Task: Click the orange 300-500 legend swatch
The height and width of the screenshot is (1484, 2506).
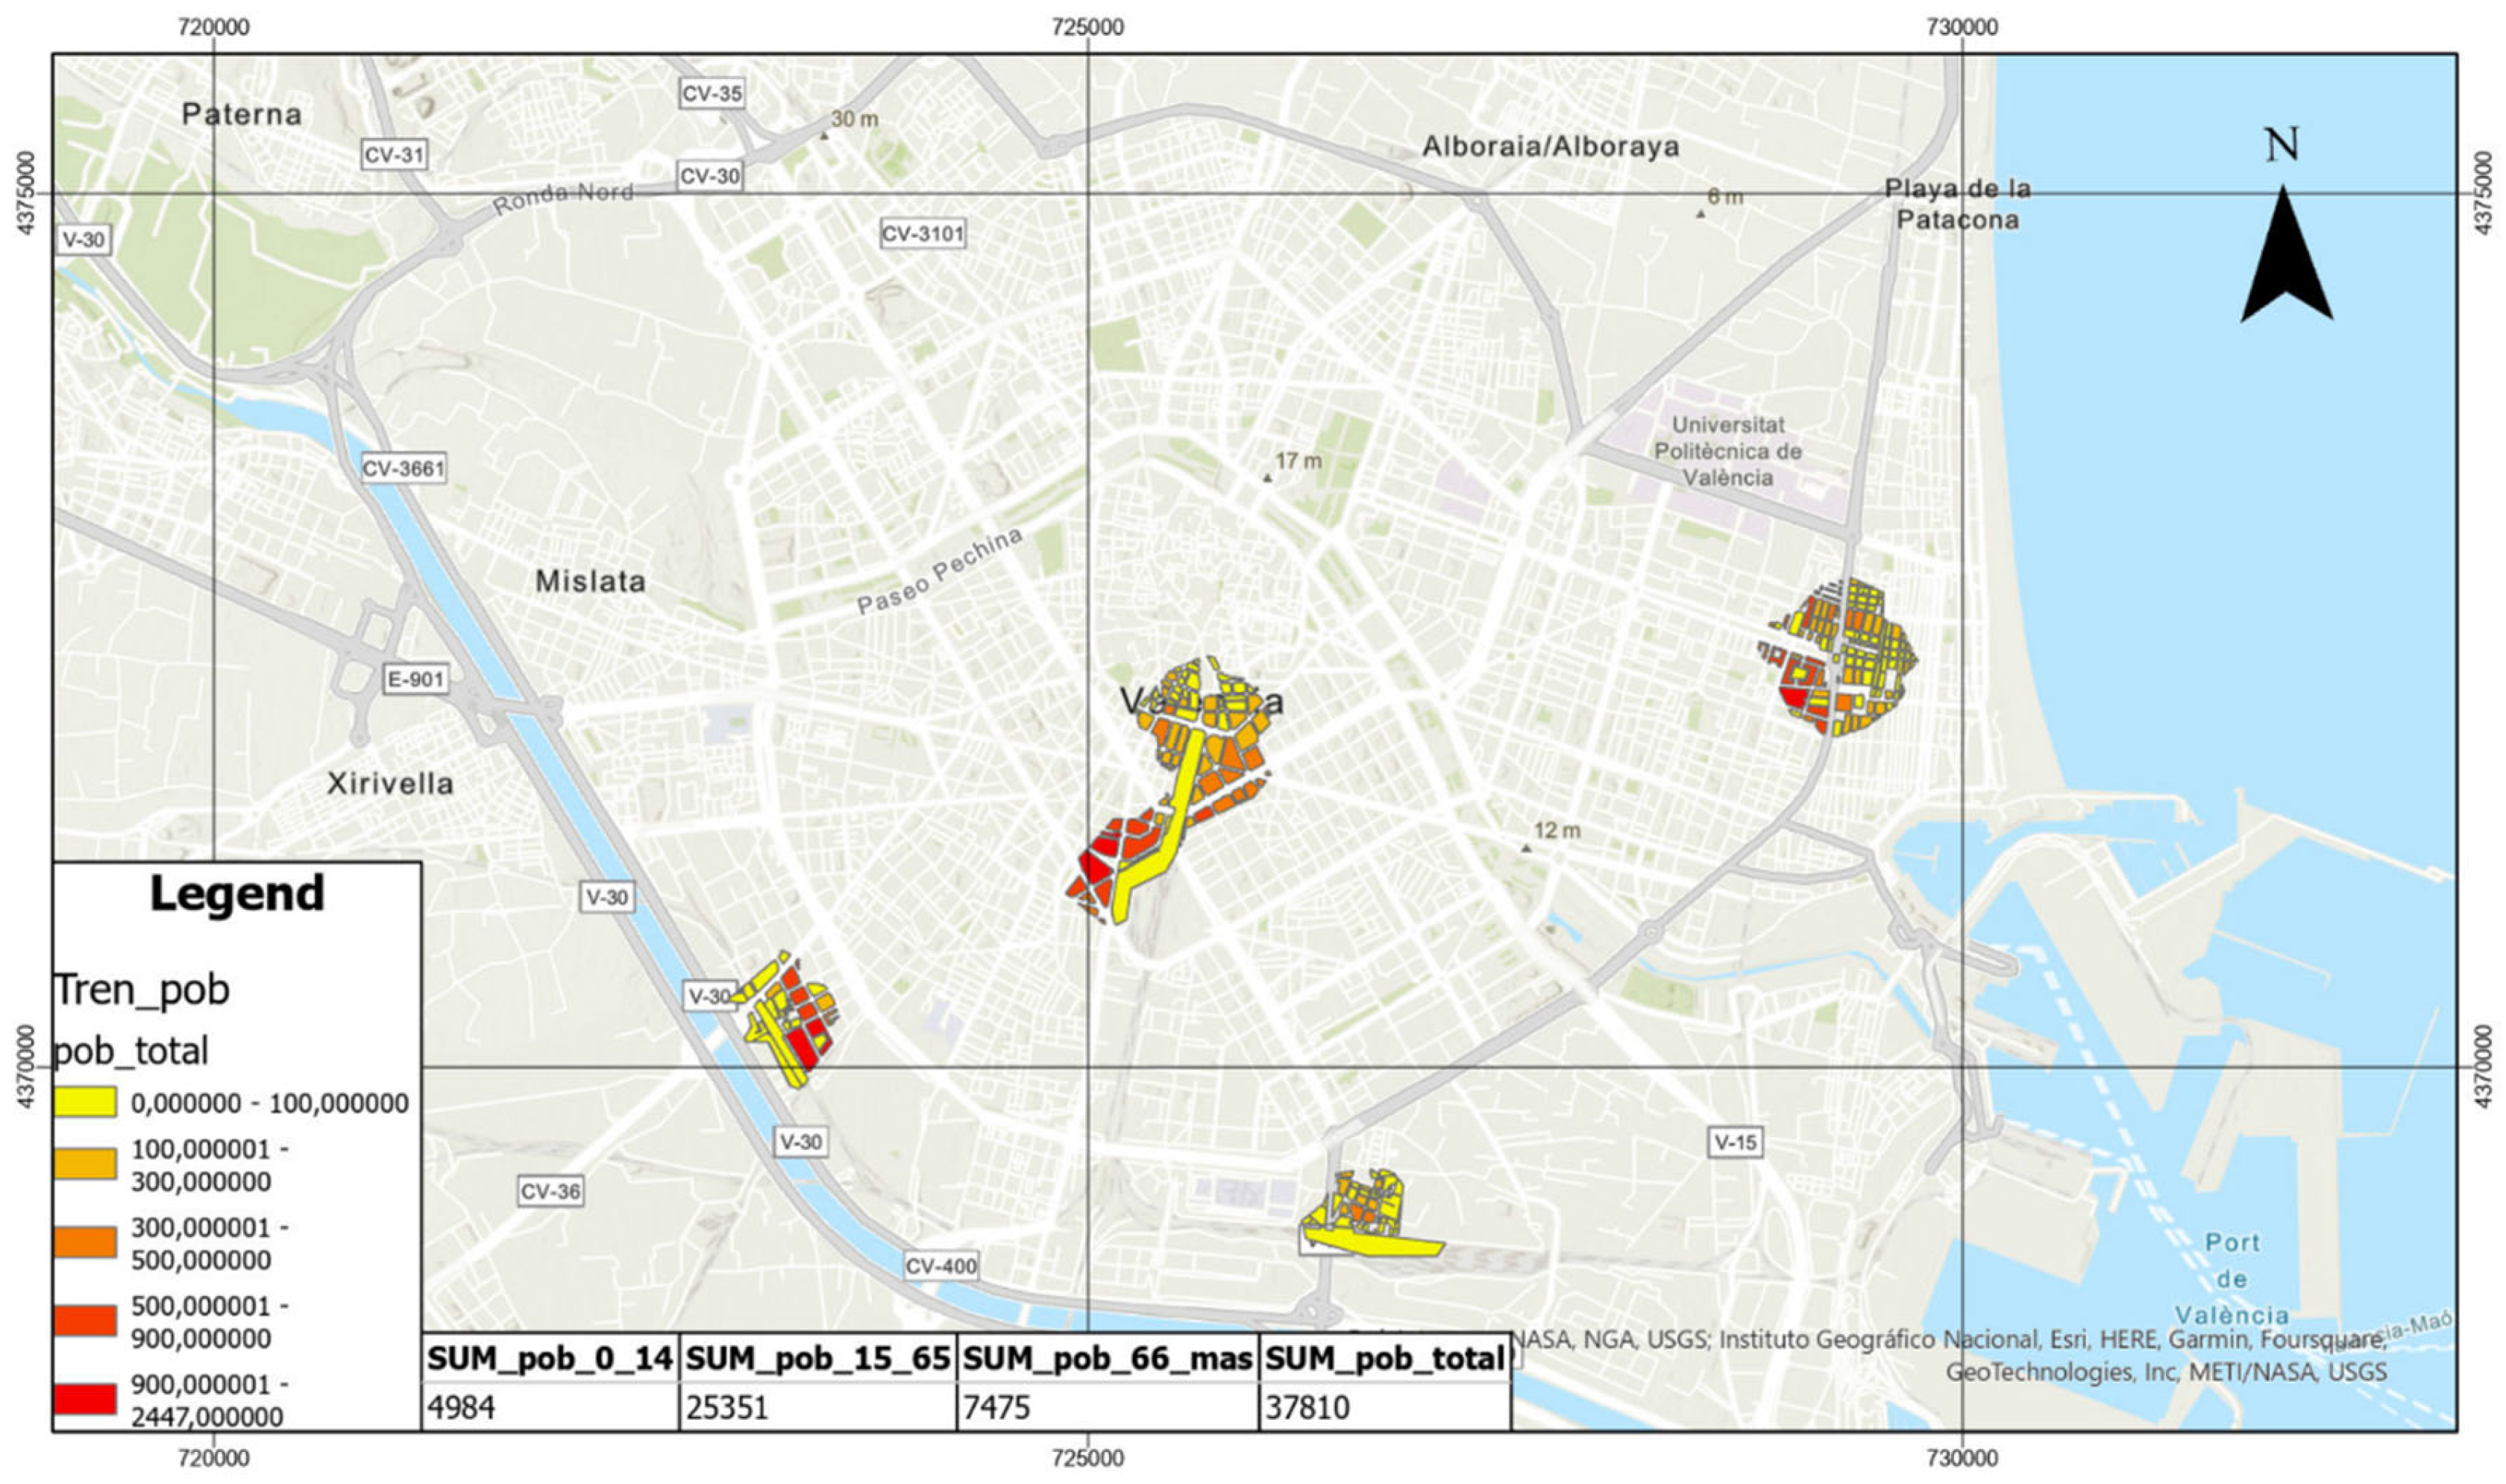Action: pyautogui.click(x=84, y=1243)
